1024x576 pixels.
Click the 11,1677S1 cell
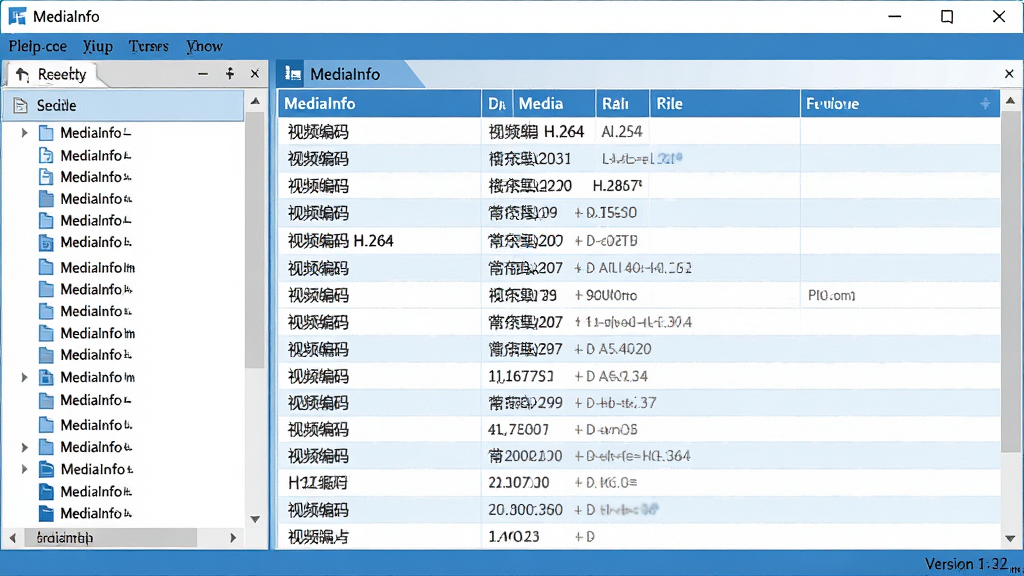pos(521,376)
